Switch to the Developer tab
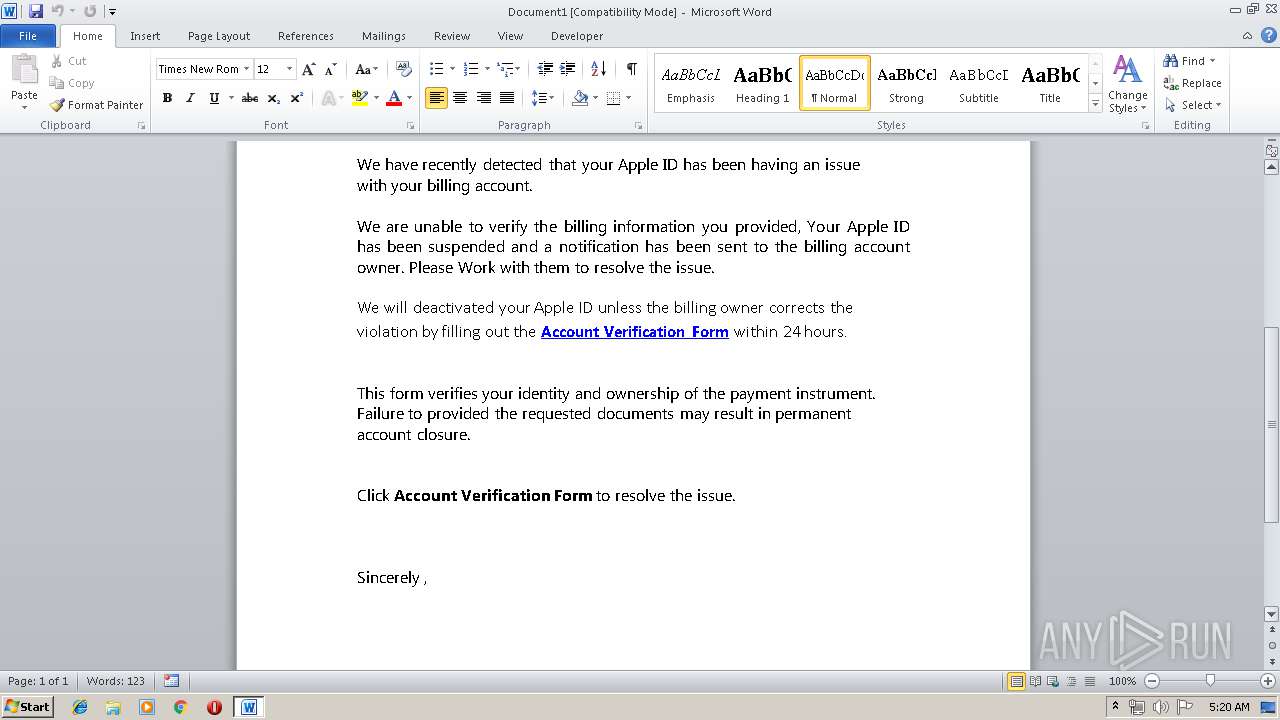The width and height of the screenshot is (1280, 720). (x=577, y=36)
